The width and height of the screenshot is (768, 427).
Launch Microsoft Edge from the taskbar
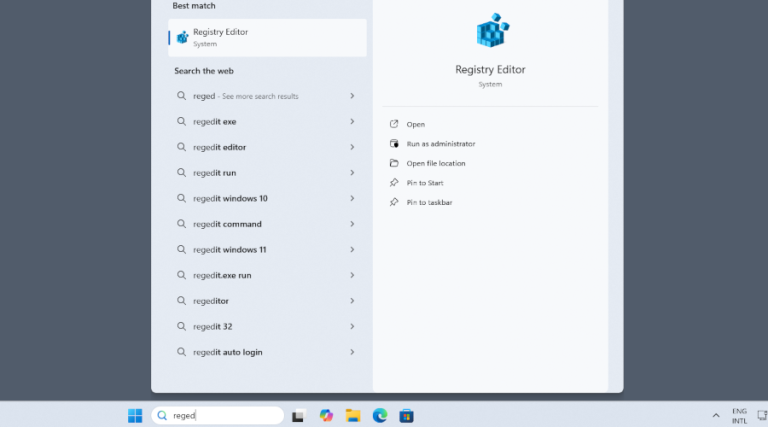[x=380, y=416]
